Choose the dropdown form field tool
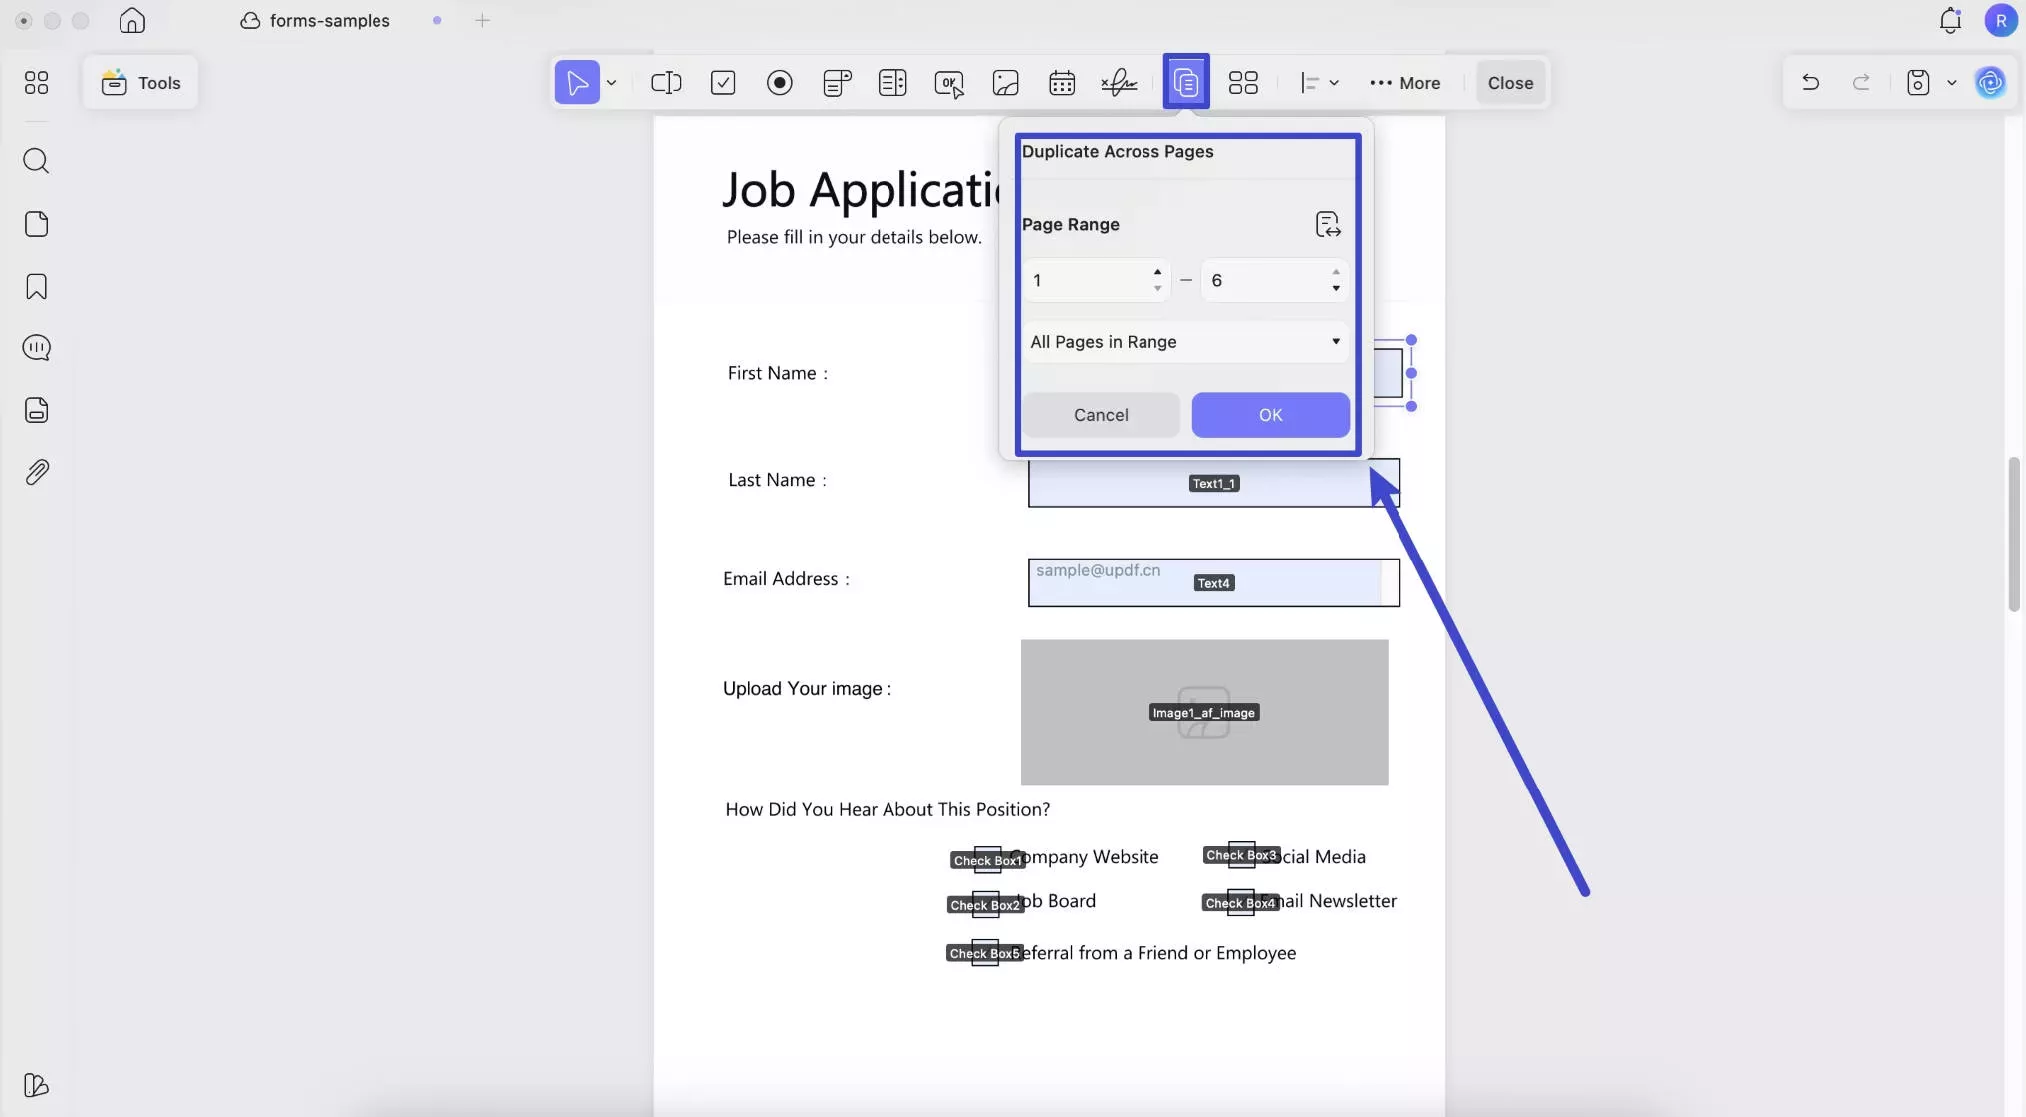2026x1117 pixels. pyautogui.click(x=837, y=83)
